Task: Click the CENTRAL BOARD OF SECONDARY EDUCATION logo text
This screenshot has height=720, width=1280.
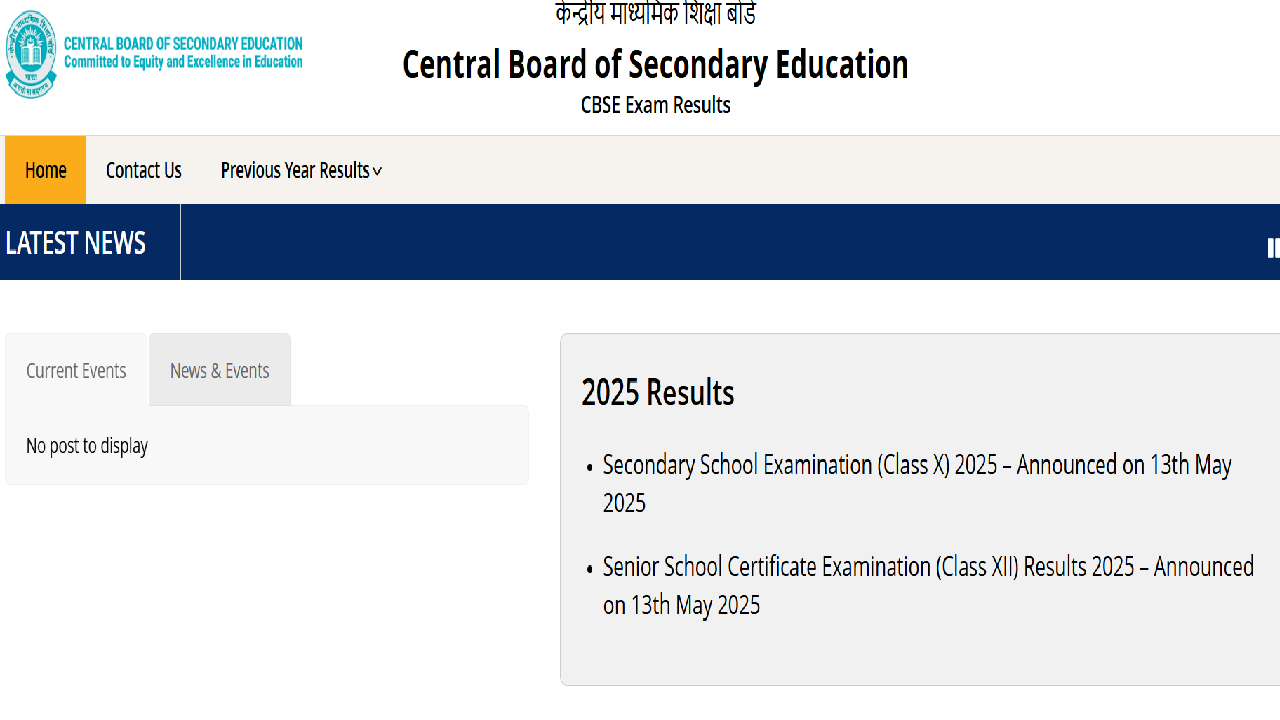Action: 183,44
